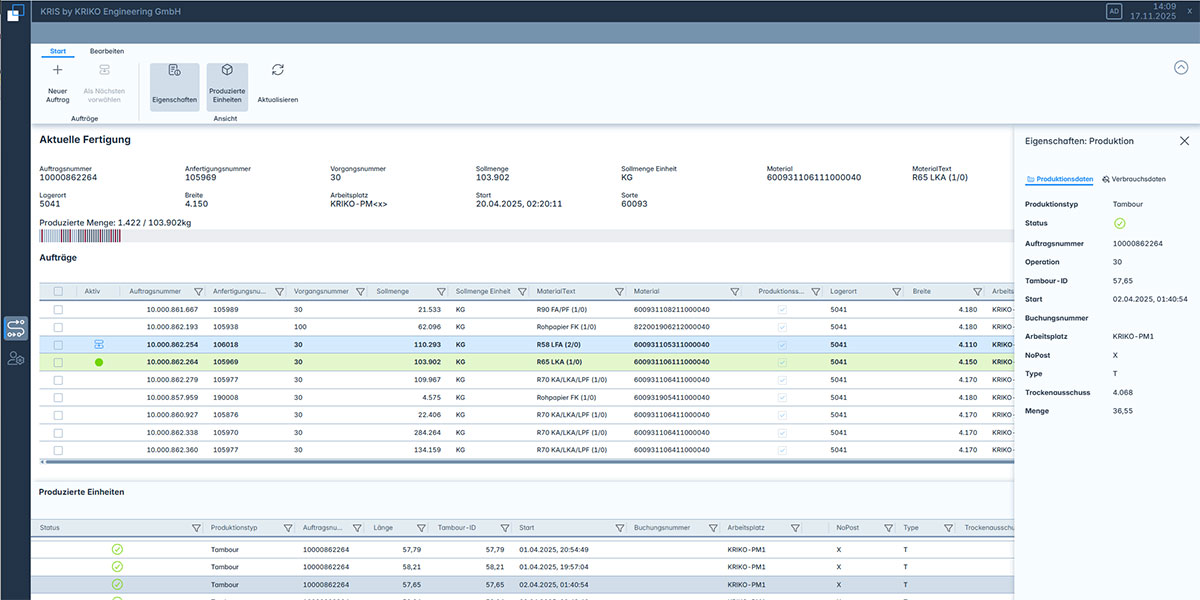Collapse the ribbon with the chevron button
Image resolution: width=1200 pixels, height=600 pixels.
[1180, 68]
